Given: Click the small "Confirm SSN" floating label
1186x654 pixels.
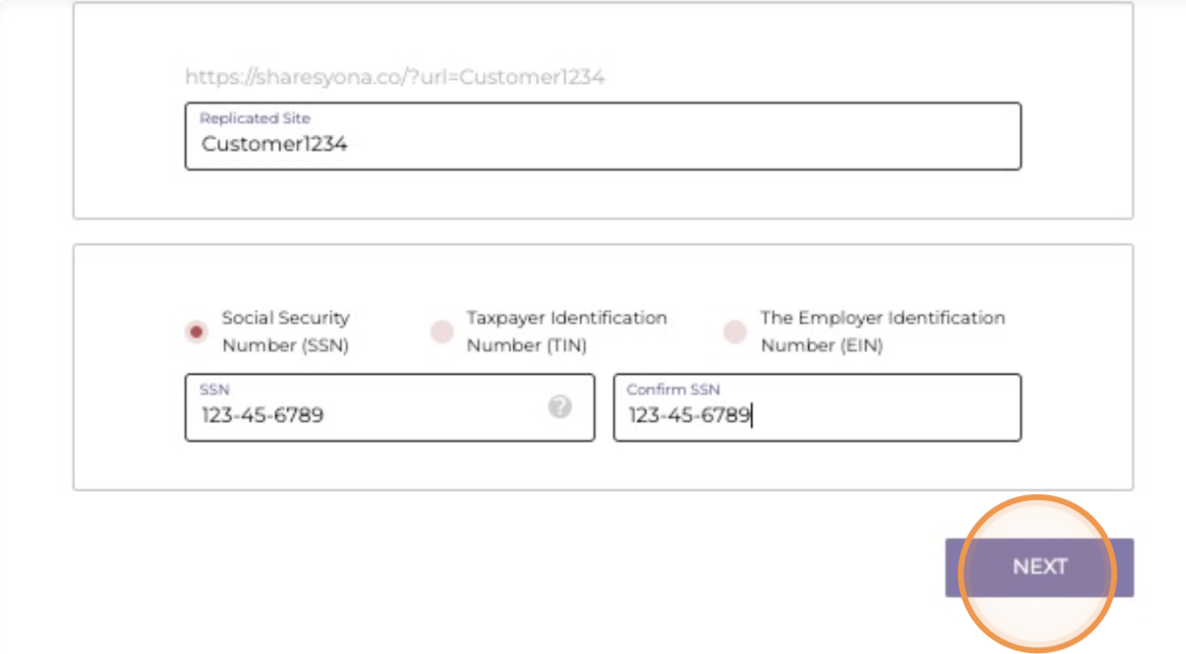Looking at the screenshot, I should [673, 389].
